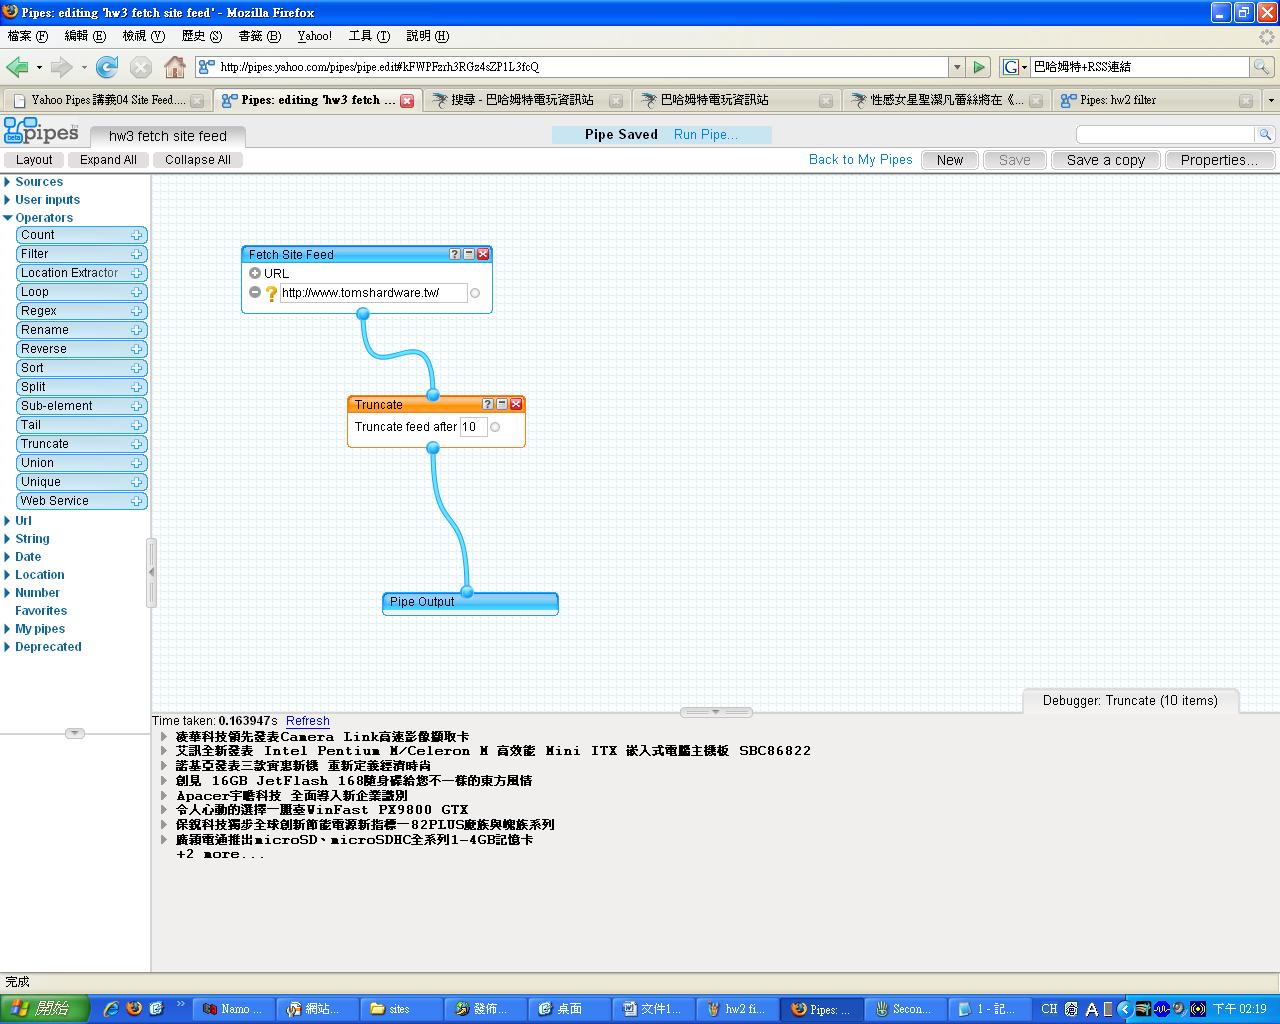Viewport: 1280px width, 1024px height.
Task: Click the yellow question mark beside URL field
Action: click(x=271, y=293)
